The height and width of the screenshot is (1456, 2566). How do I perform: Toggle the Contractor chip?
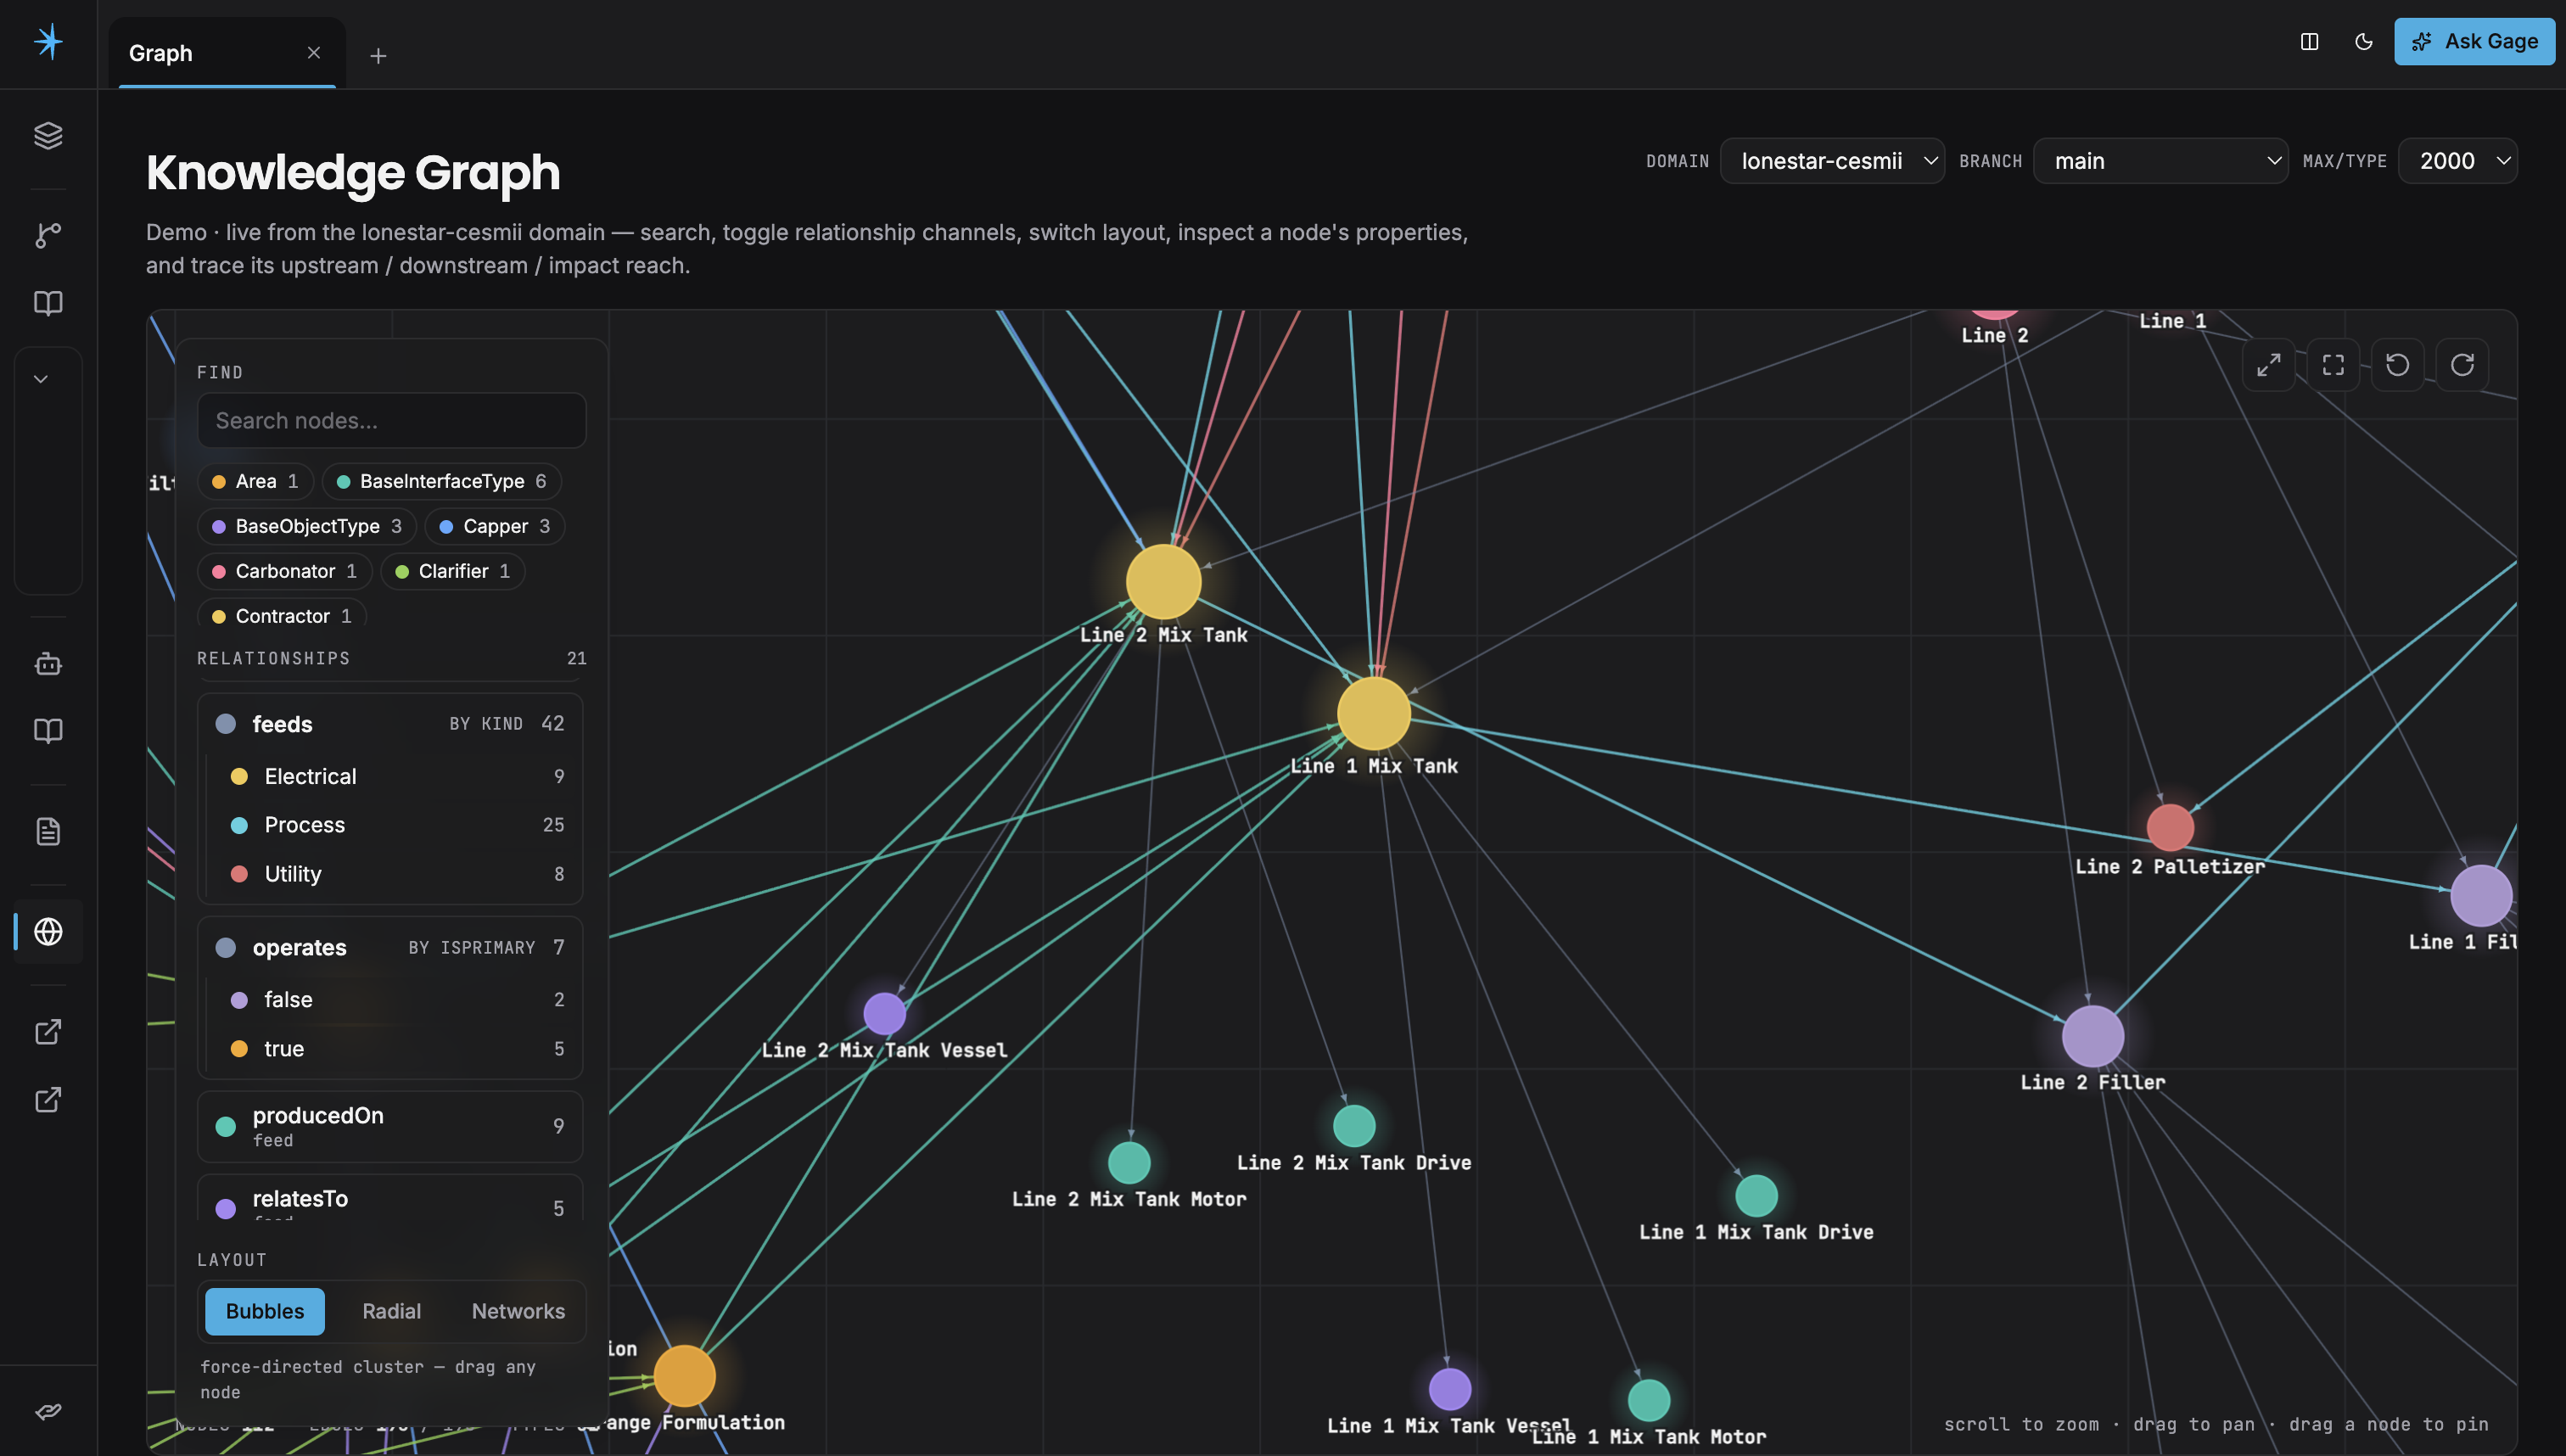(x=282, y=616)
